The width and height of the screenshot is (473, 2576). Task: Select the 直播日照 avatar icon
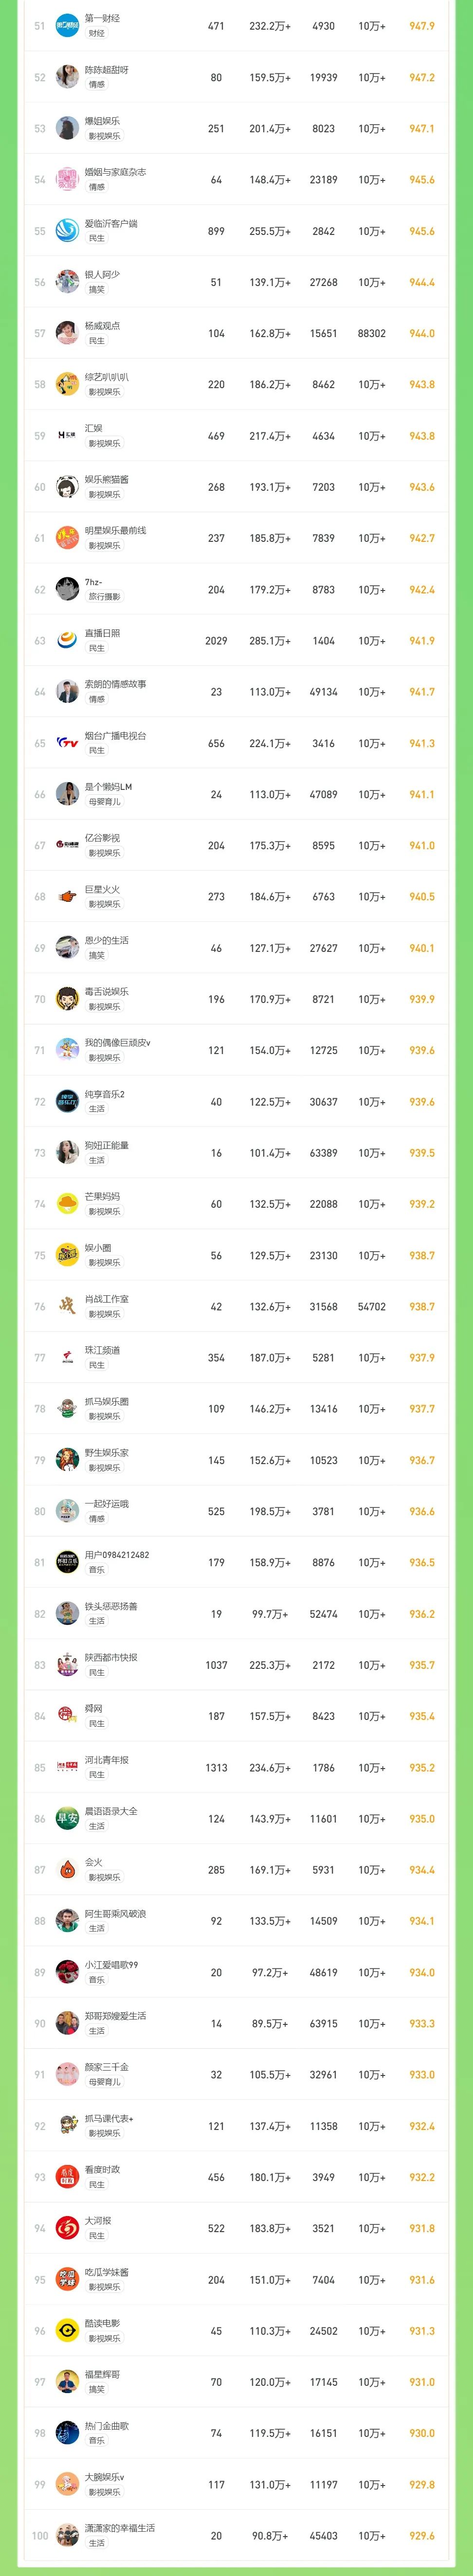click(x=67, y=640)
